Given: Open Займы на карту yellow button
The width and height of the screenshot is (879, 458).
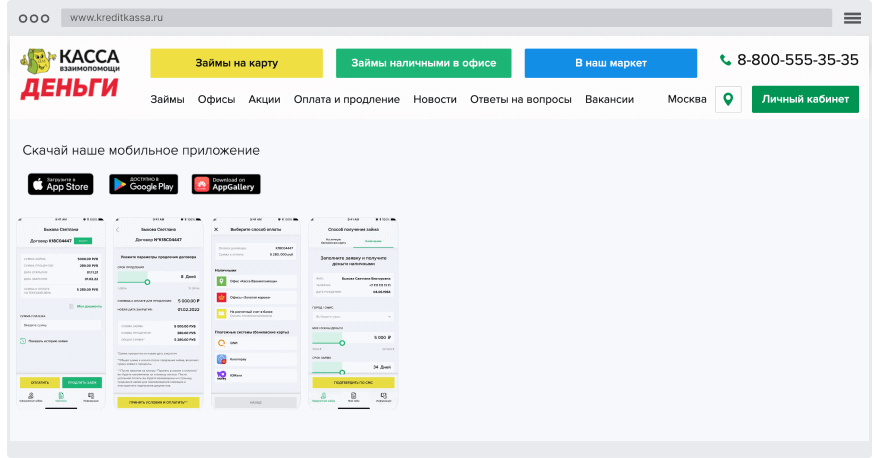Looking at the screenshot, I should (237, 63).
